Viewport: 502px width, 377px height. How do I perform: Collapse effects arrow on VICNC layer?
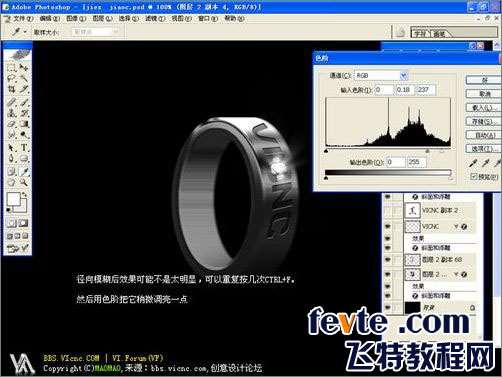[456, 227]
